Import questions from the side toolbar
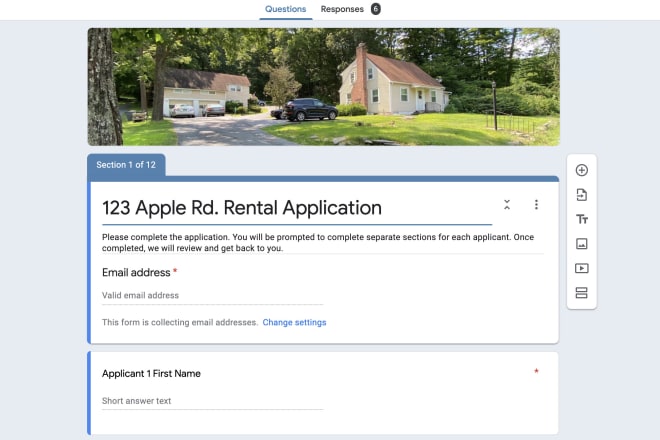Viewport: 660px width, 440px height. click(x=582, y=195)
